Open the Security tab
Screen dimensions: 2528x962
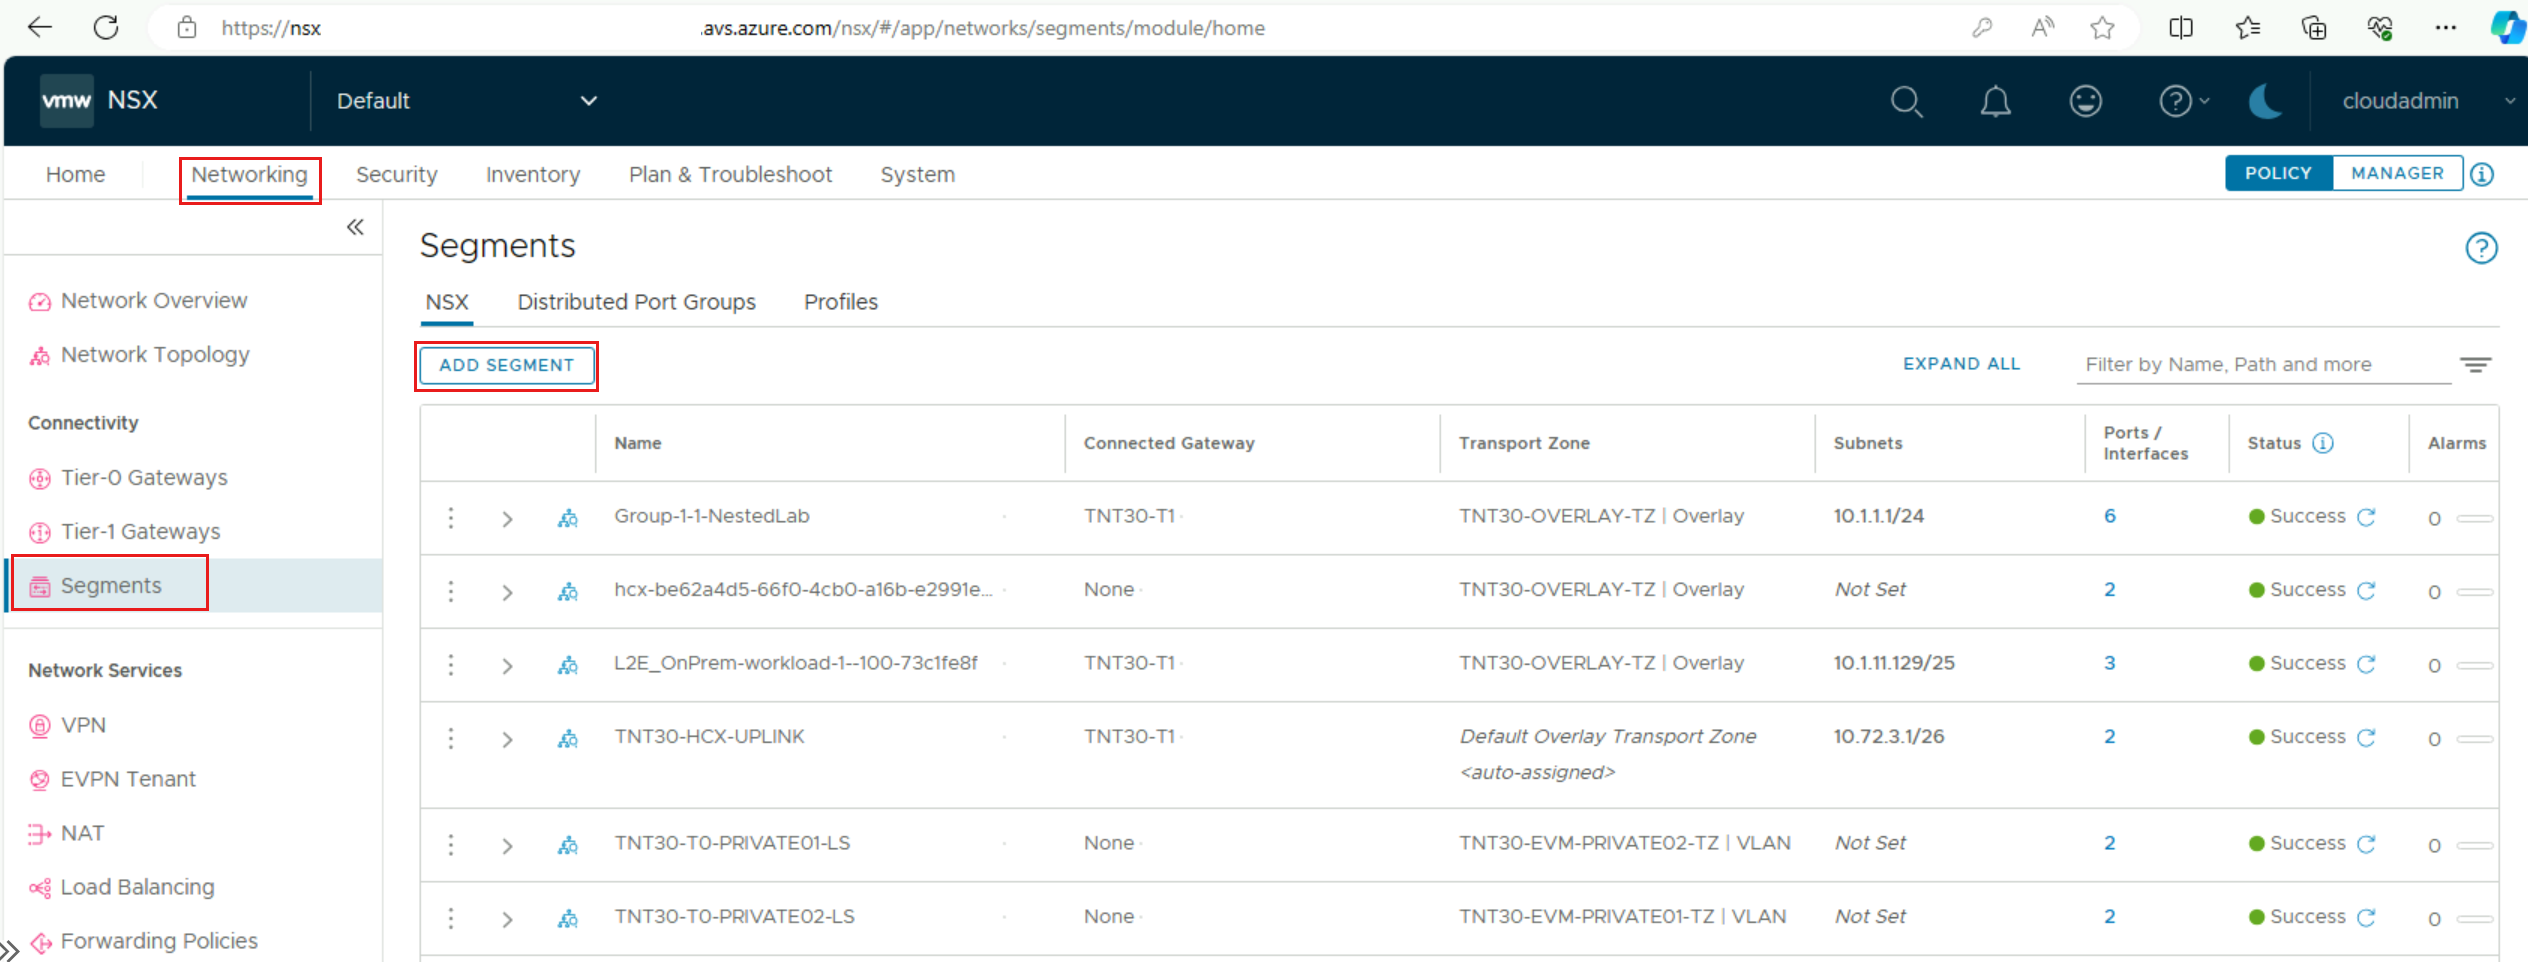tap(396, 174)
